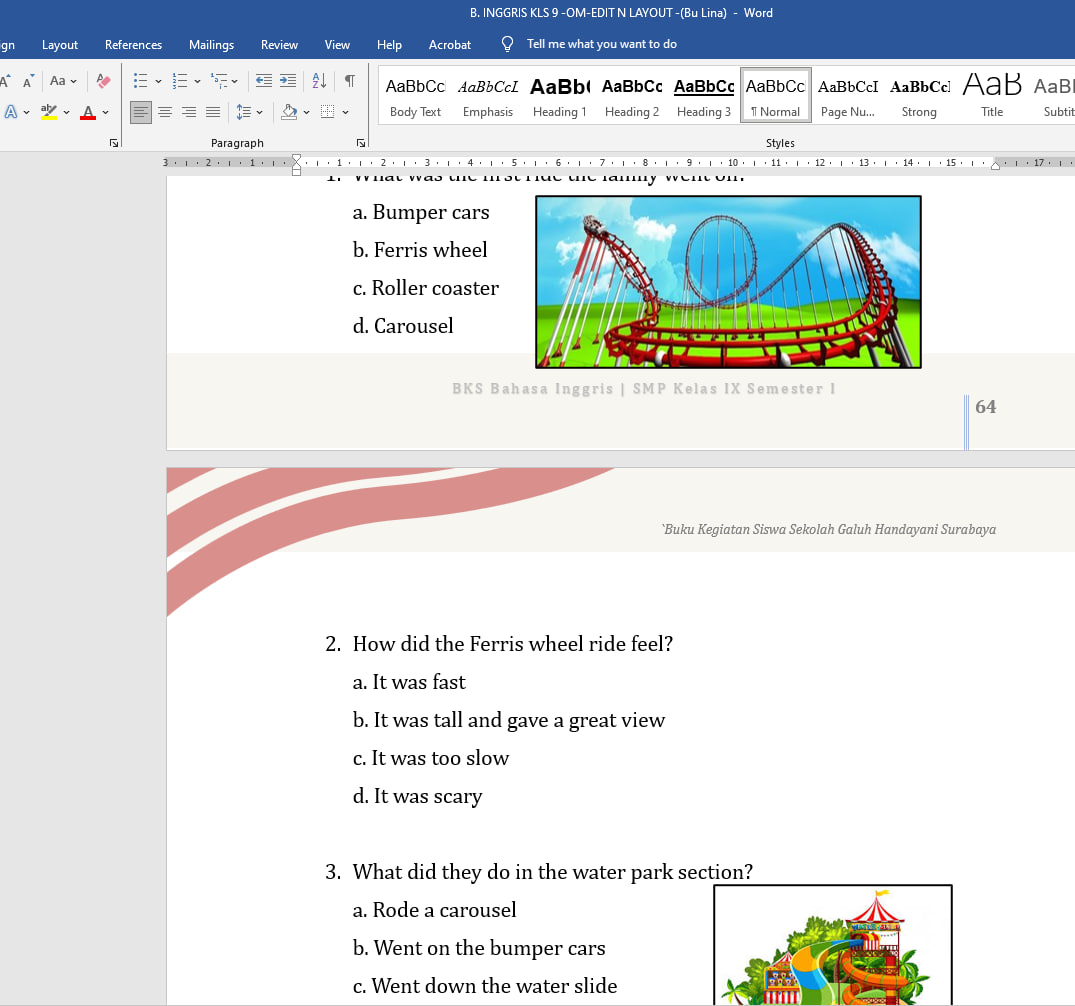The height and width of the screenshot is (1006, 1075).
Task: Expand the numbering library dropdown
Action: click(x=197, y=82)
